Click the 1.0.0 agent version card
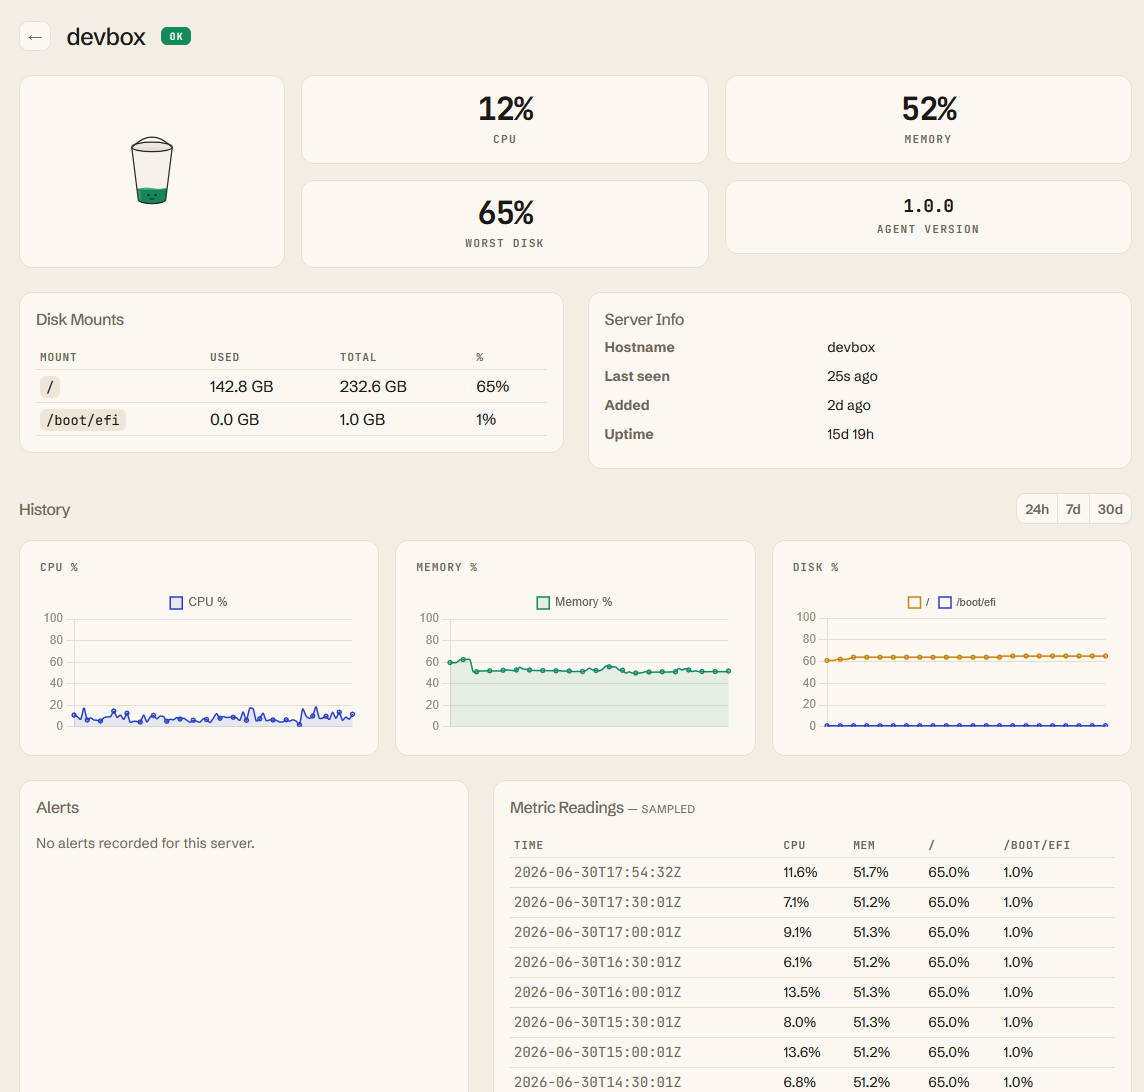This screenshot has width=1144, height=1092. (x=928, y=217)
